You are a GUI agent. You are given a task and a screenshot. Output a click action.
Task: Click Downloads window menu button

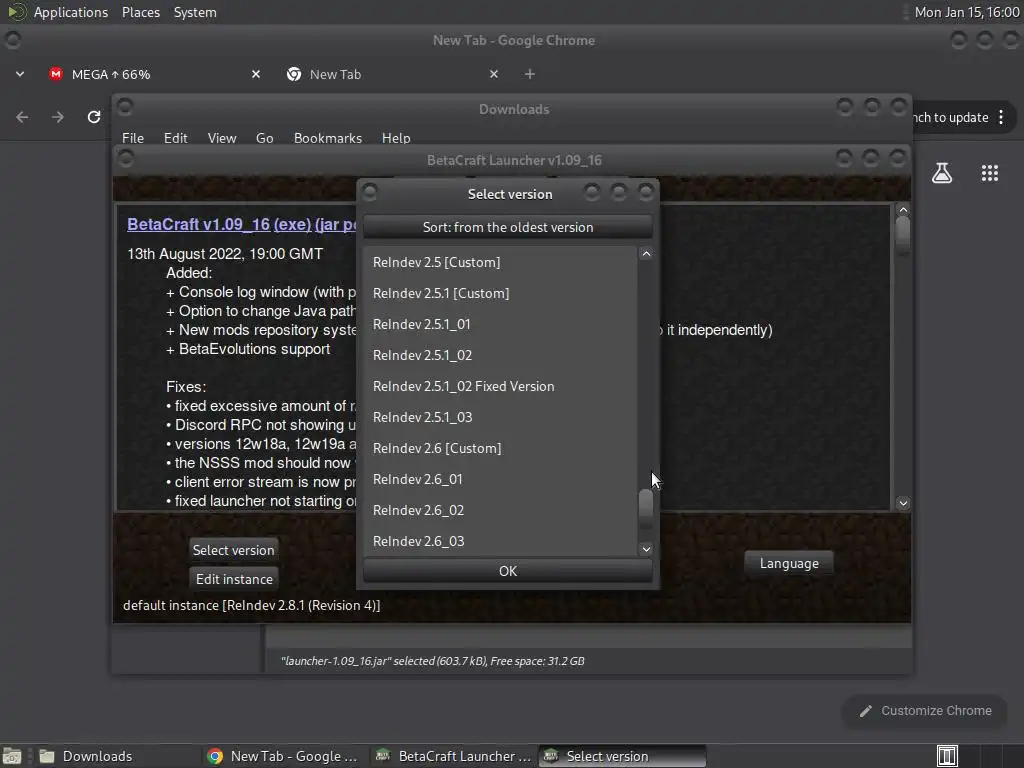coord(125,106)
